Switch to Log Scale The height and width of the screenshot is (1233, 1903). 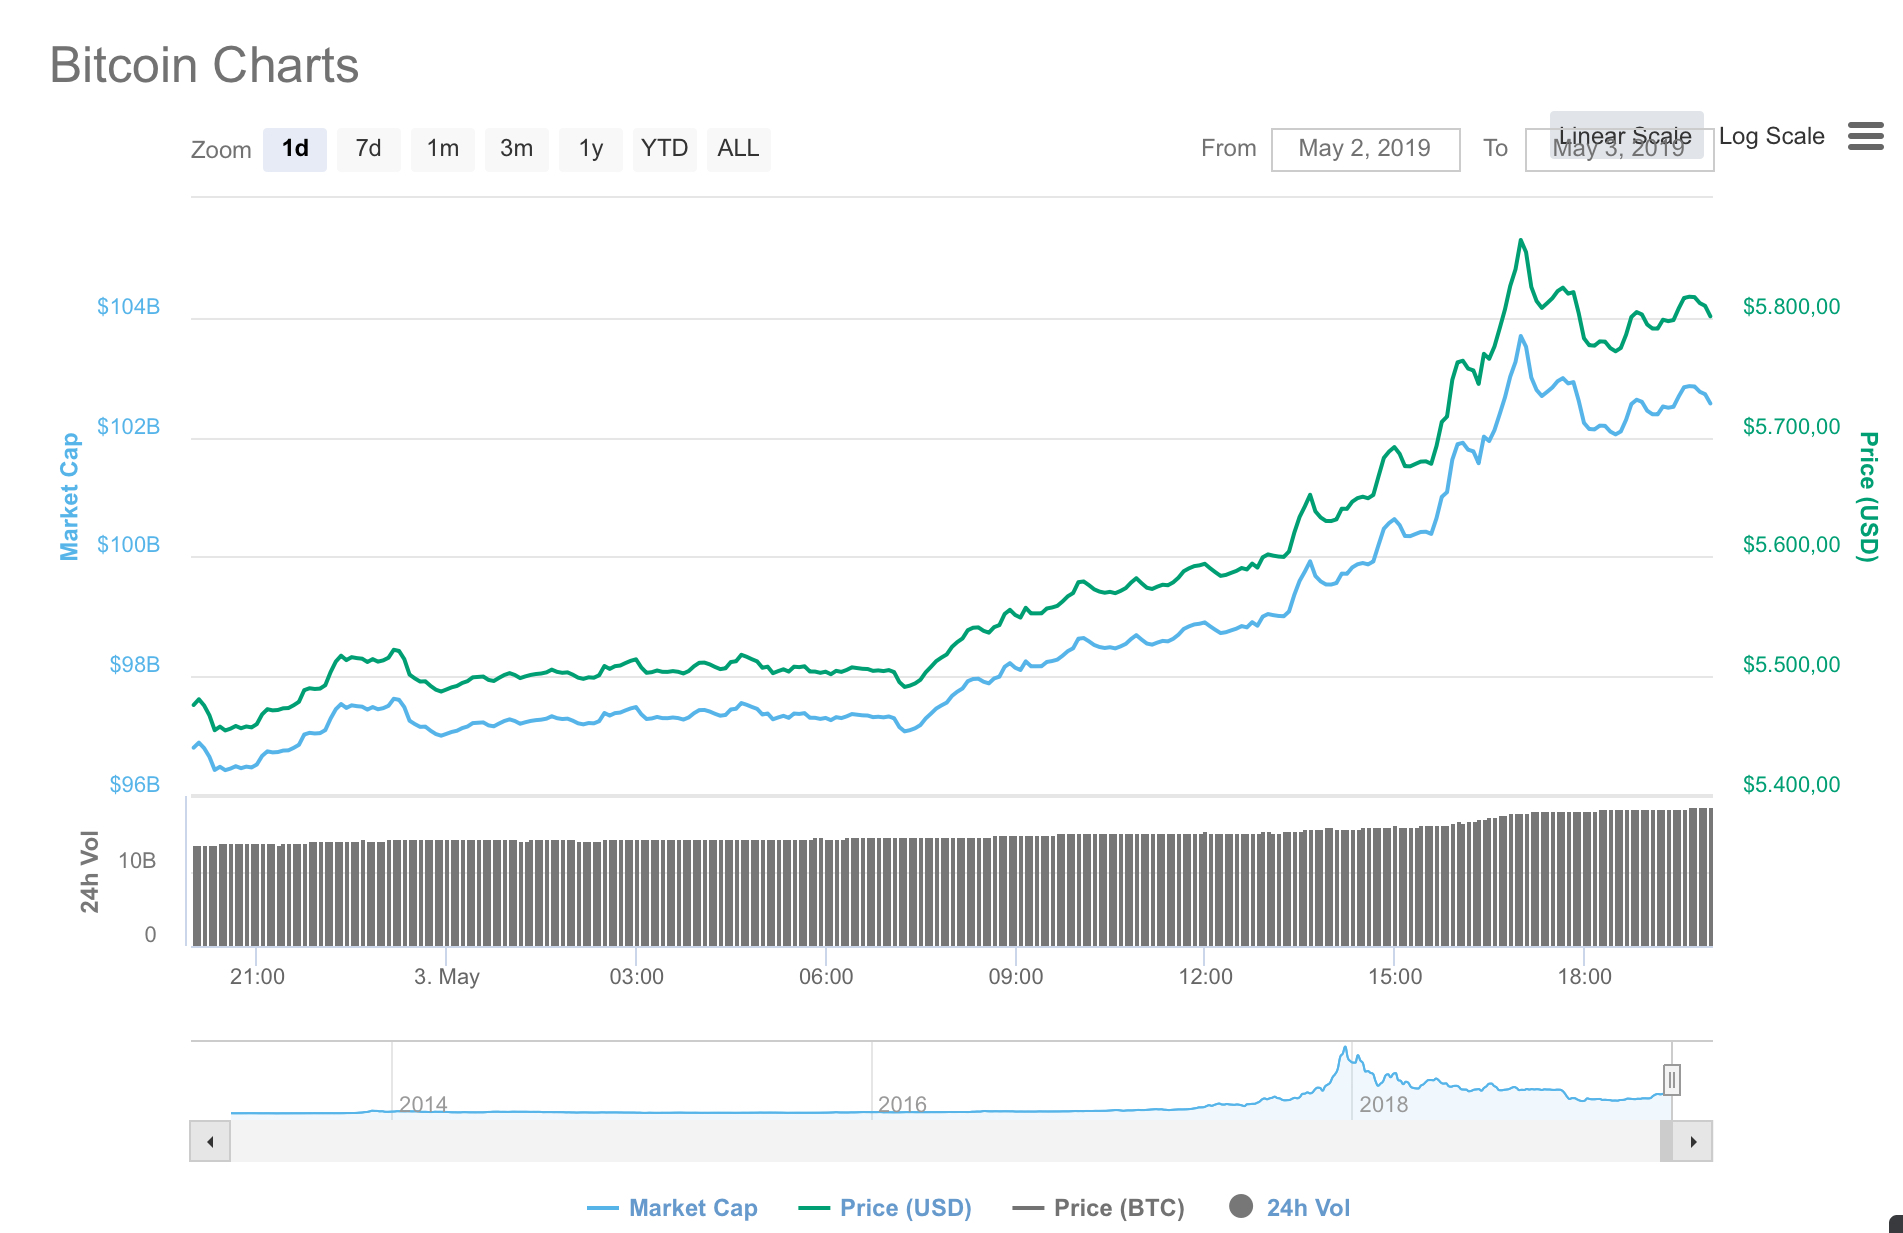[x=1771, y=136]
